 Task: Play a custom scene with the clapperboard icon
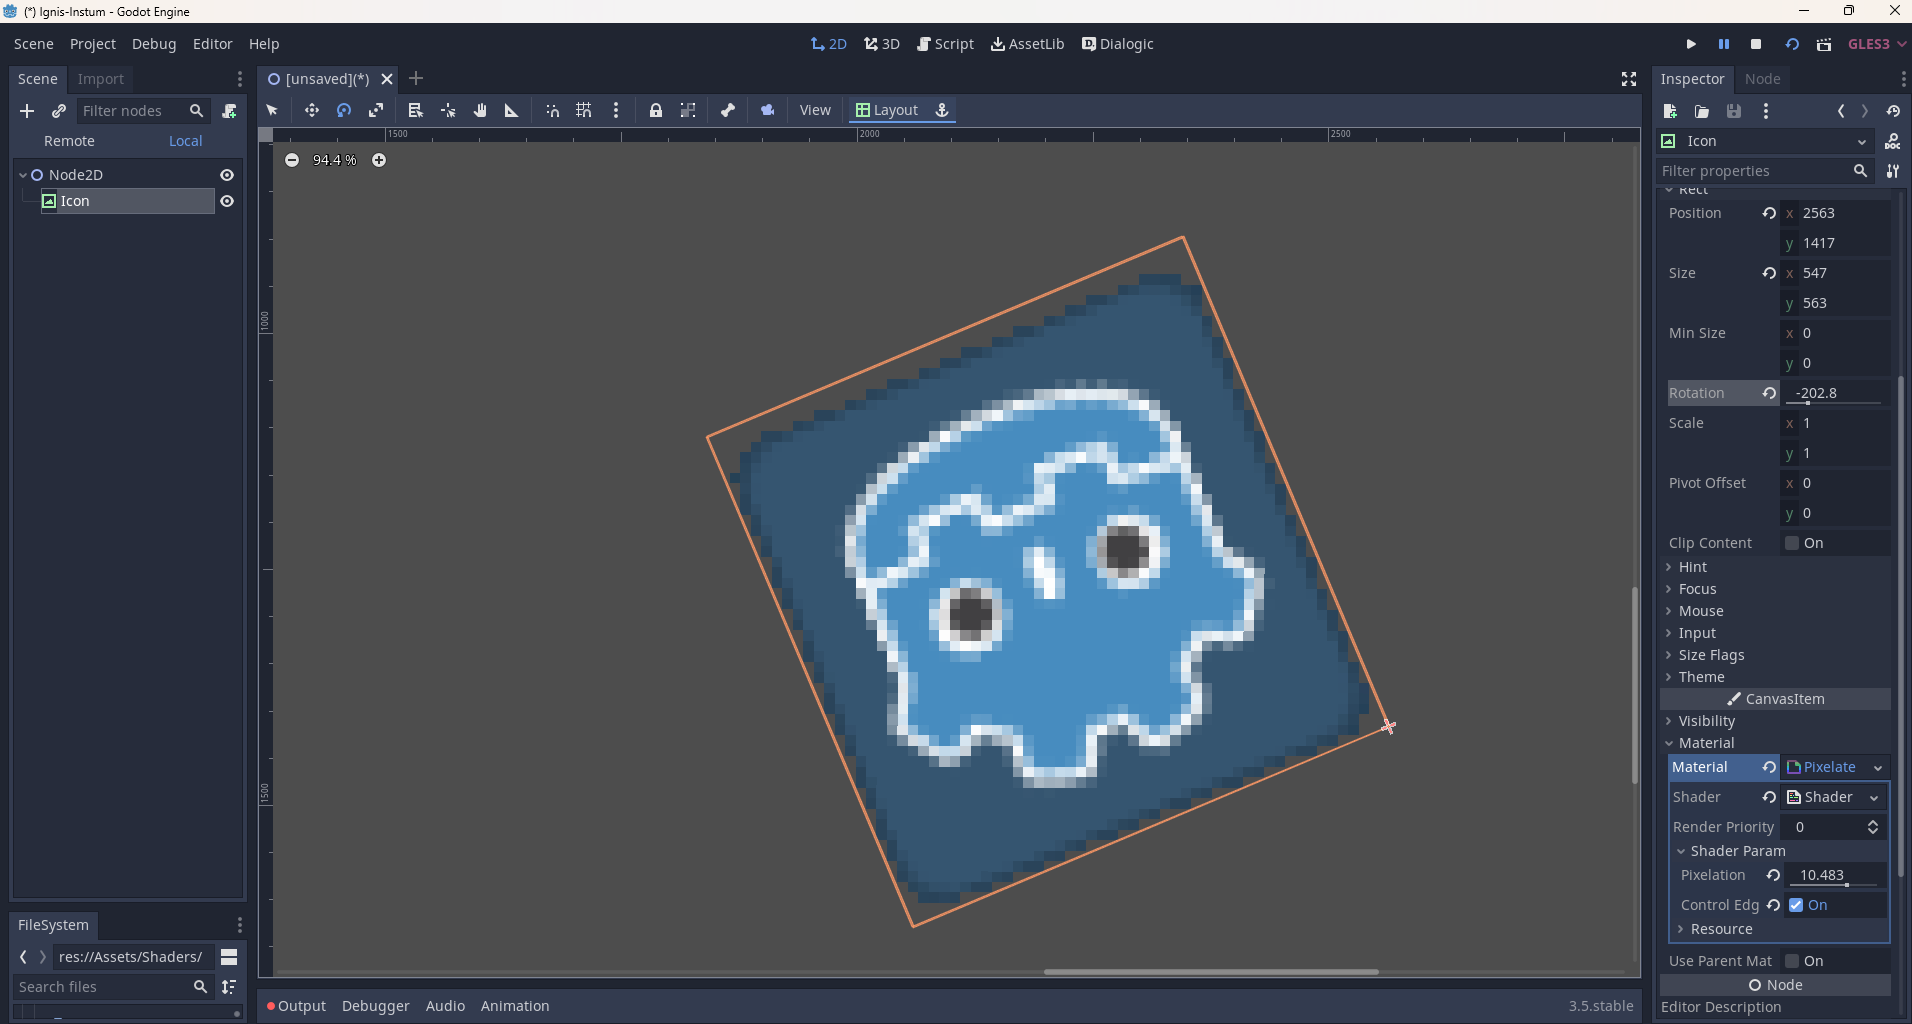[x=1824, y=44]
